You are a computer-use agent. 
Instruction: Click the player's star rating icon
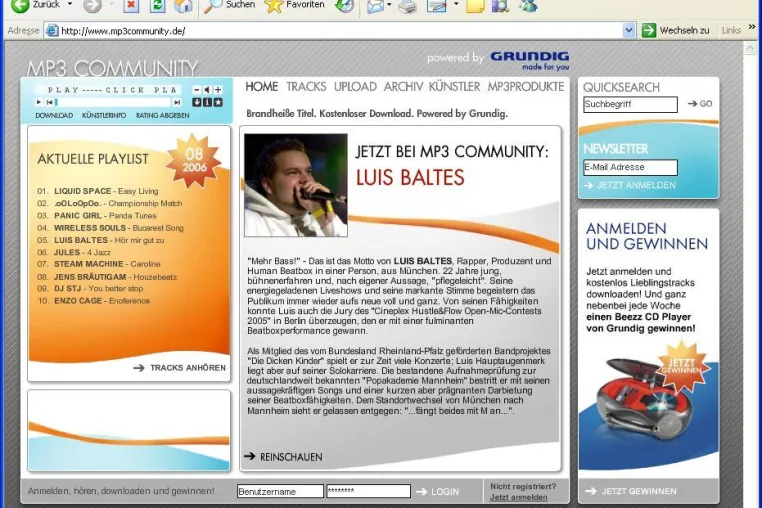[x=218, y=102]
